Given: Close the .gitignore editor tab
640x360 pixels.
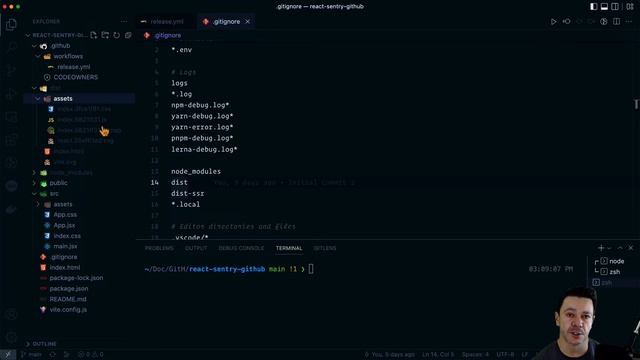Looking at the screenshot, I should tap(247, 21).
